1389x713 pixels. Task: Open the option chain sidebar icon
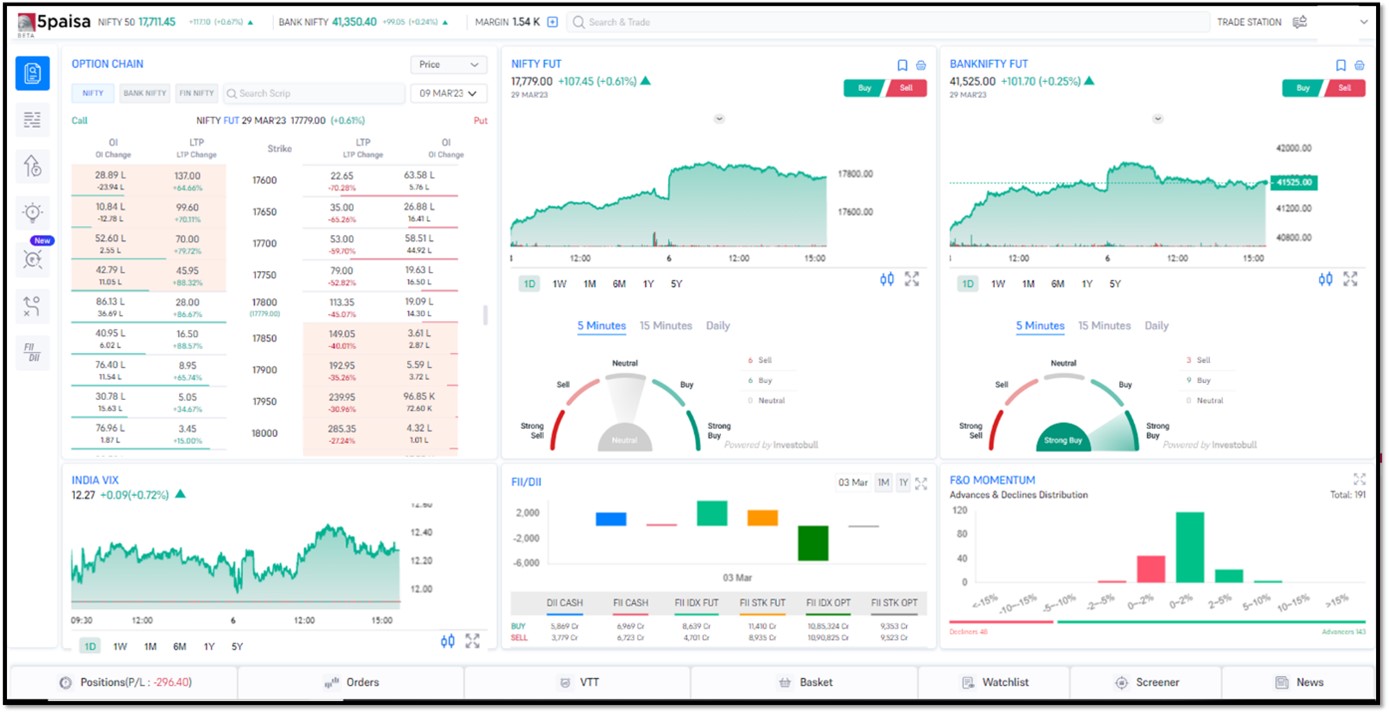click(32, 73)
